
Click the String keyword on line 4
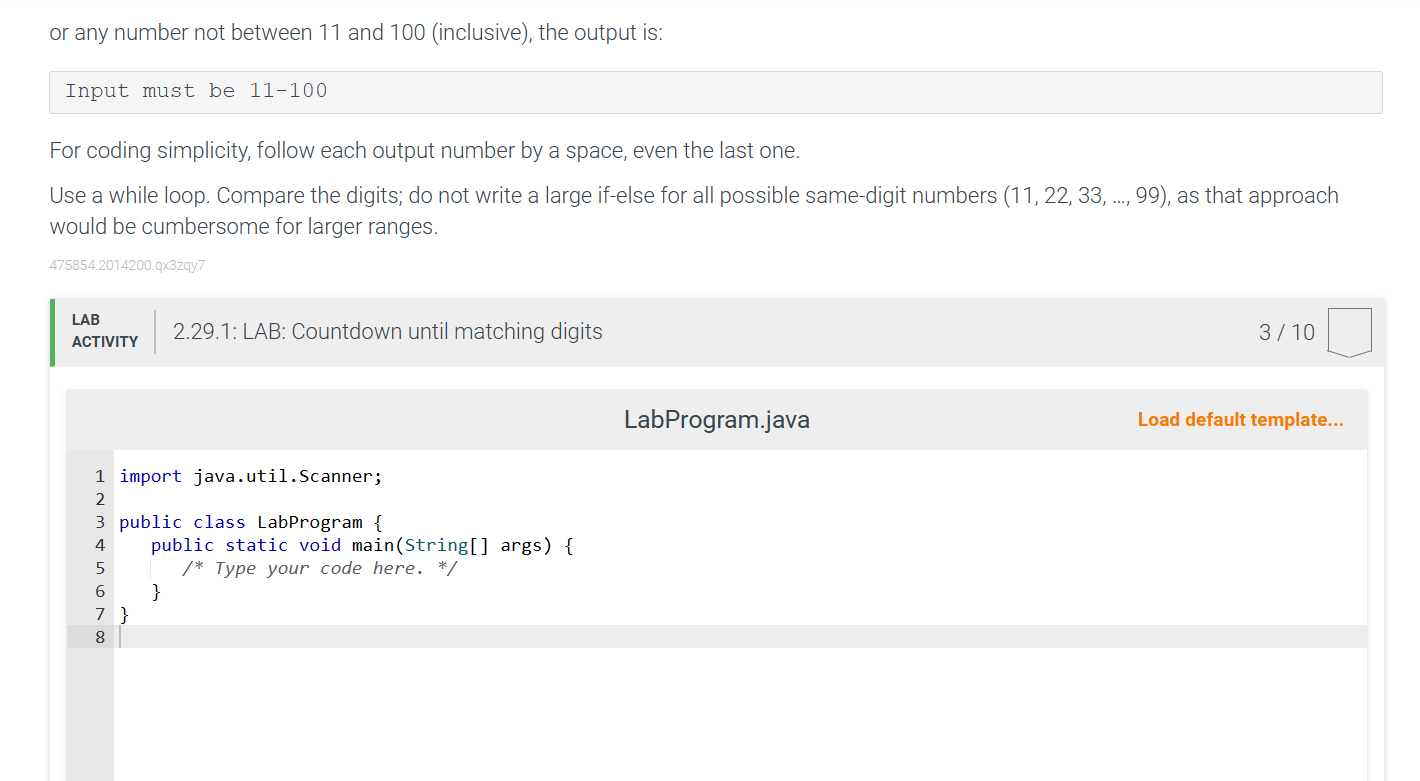click(x=439, y=544)
